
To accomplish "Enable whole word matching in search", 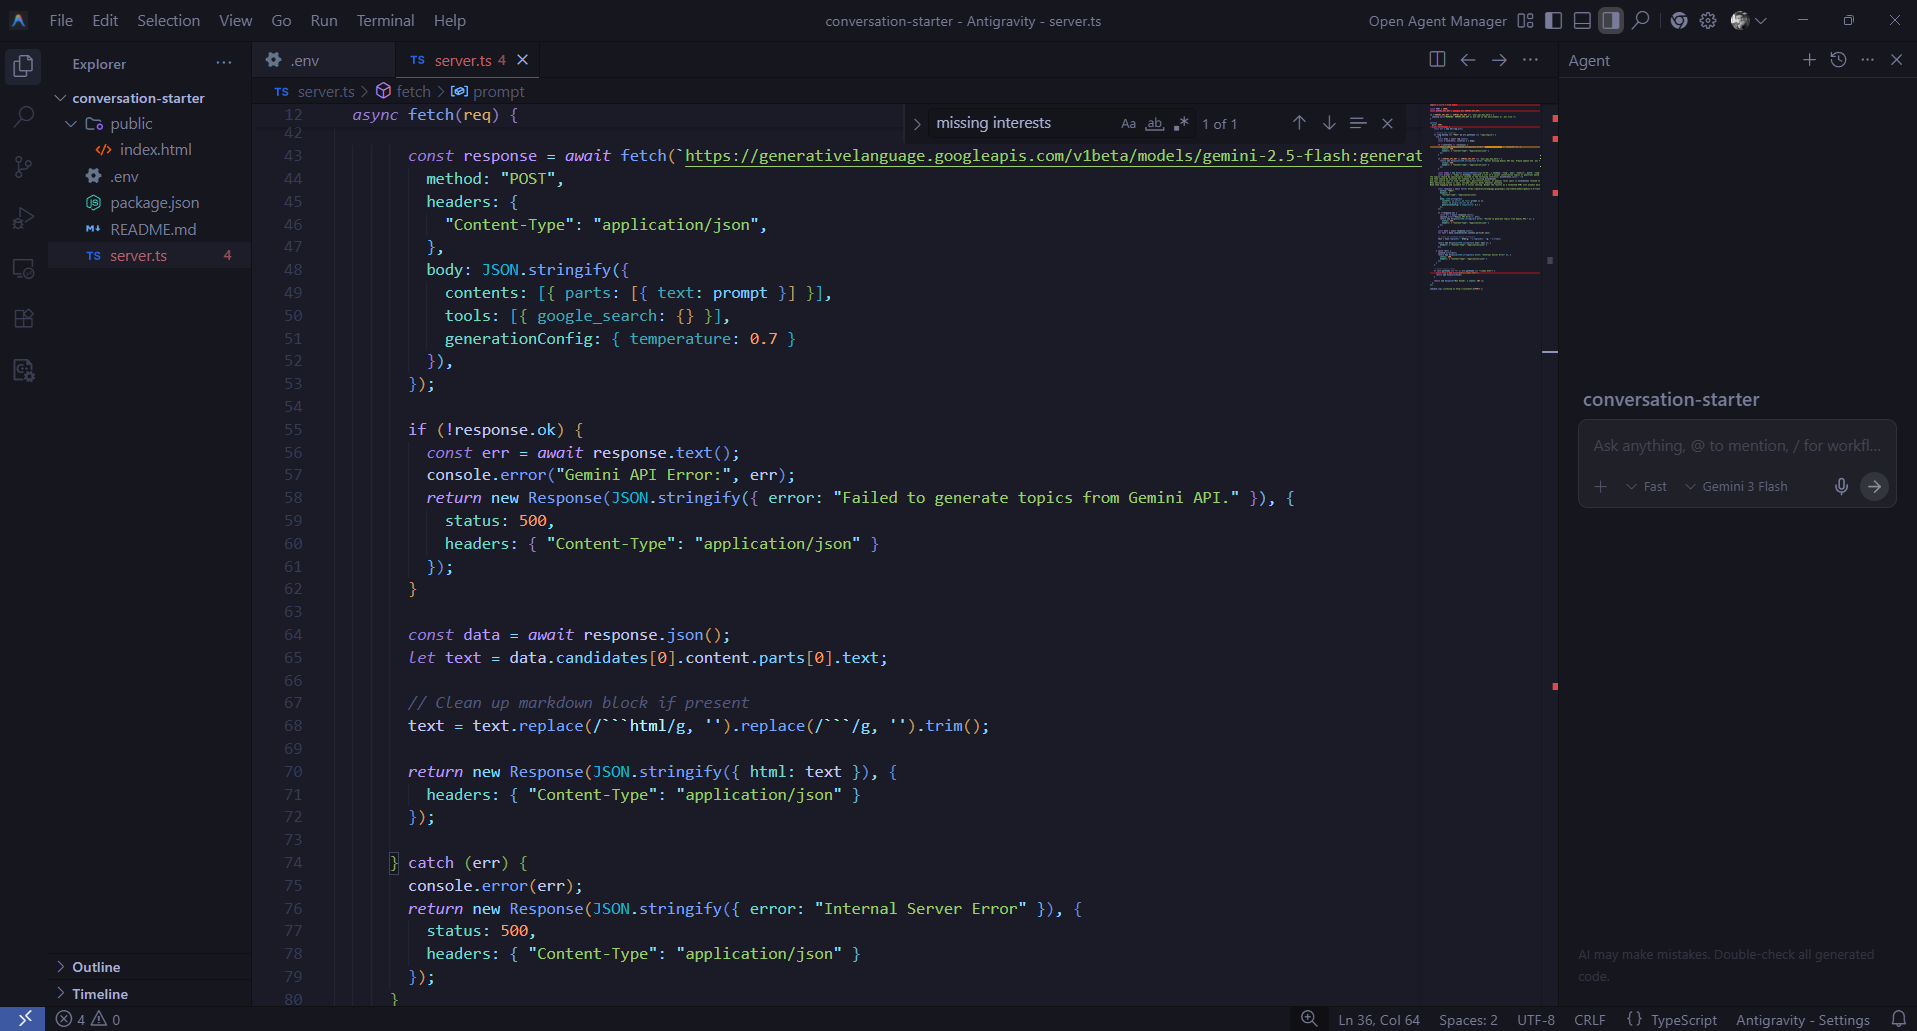I will 1155,123.
